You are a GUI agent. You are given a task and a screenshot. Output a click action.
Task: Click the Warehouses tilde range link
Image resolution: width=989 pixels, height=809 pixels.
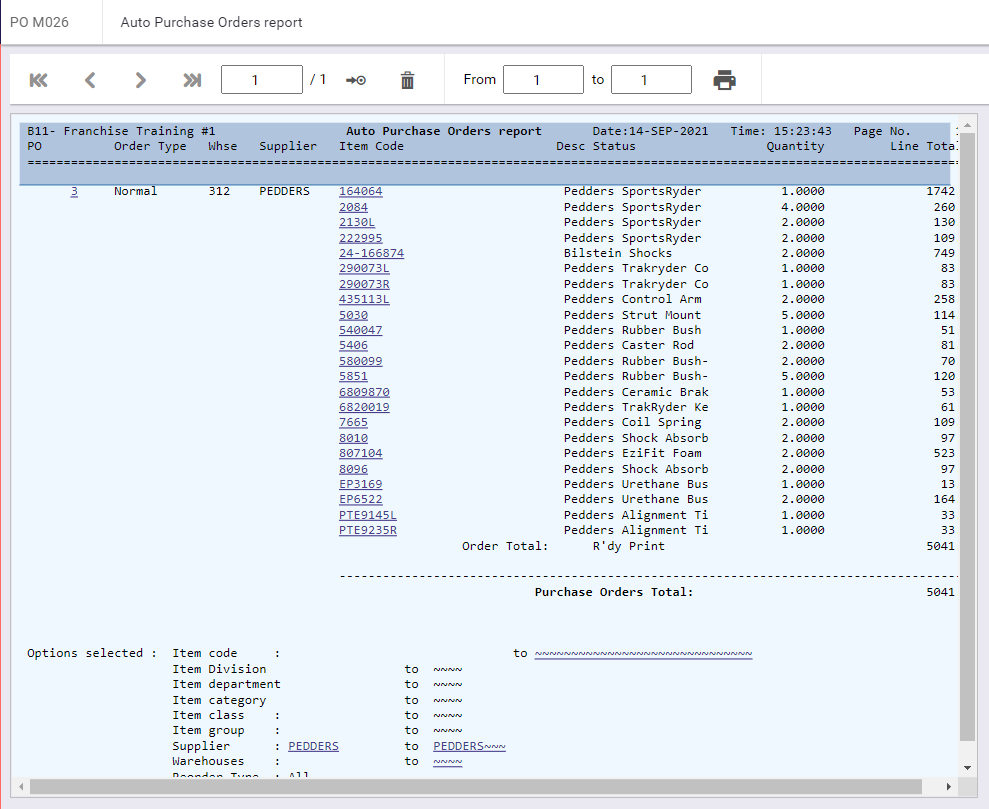click(x=447, y=761)
